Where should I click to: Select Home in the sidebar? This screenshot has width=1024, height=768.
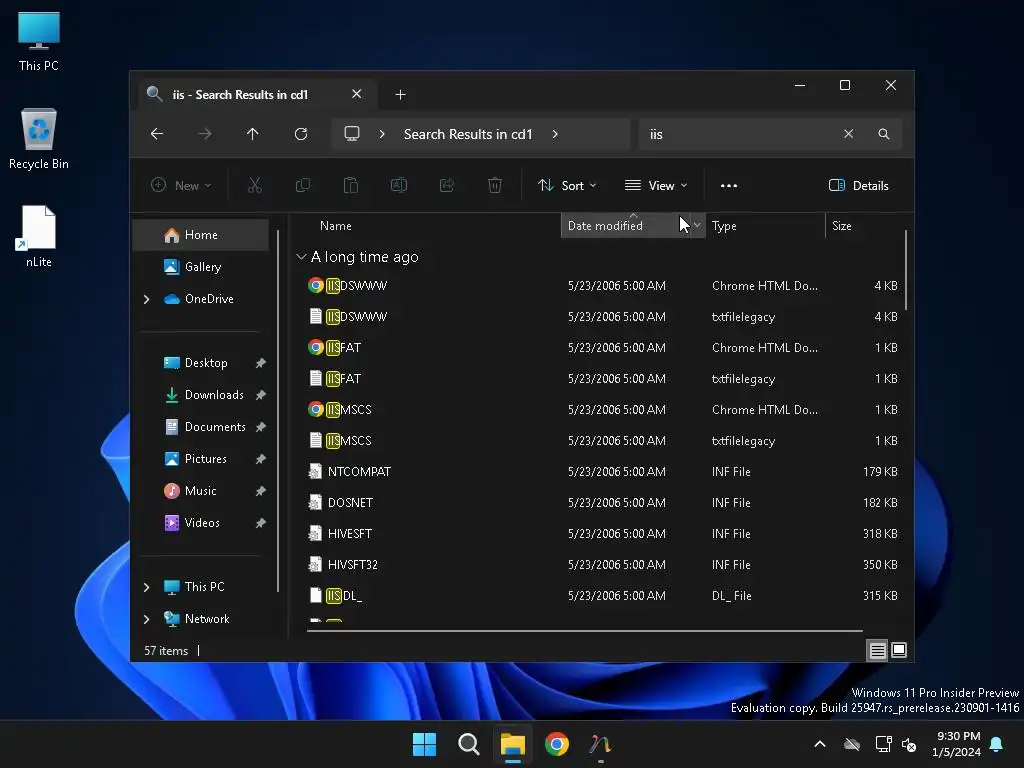click(200, 235)
